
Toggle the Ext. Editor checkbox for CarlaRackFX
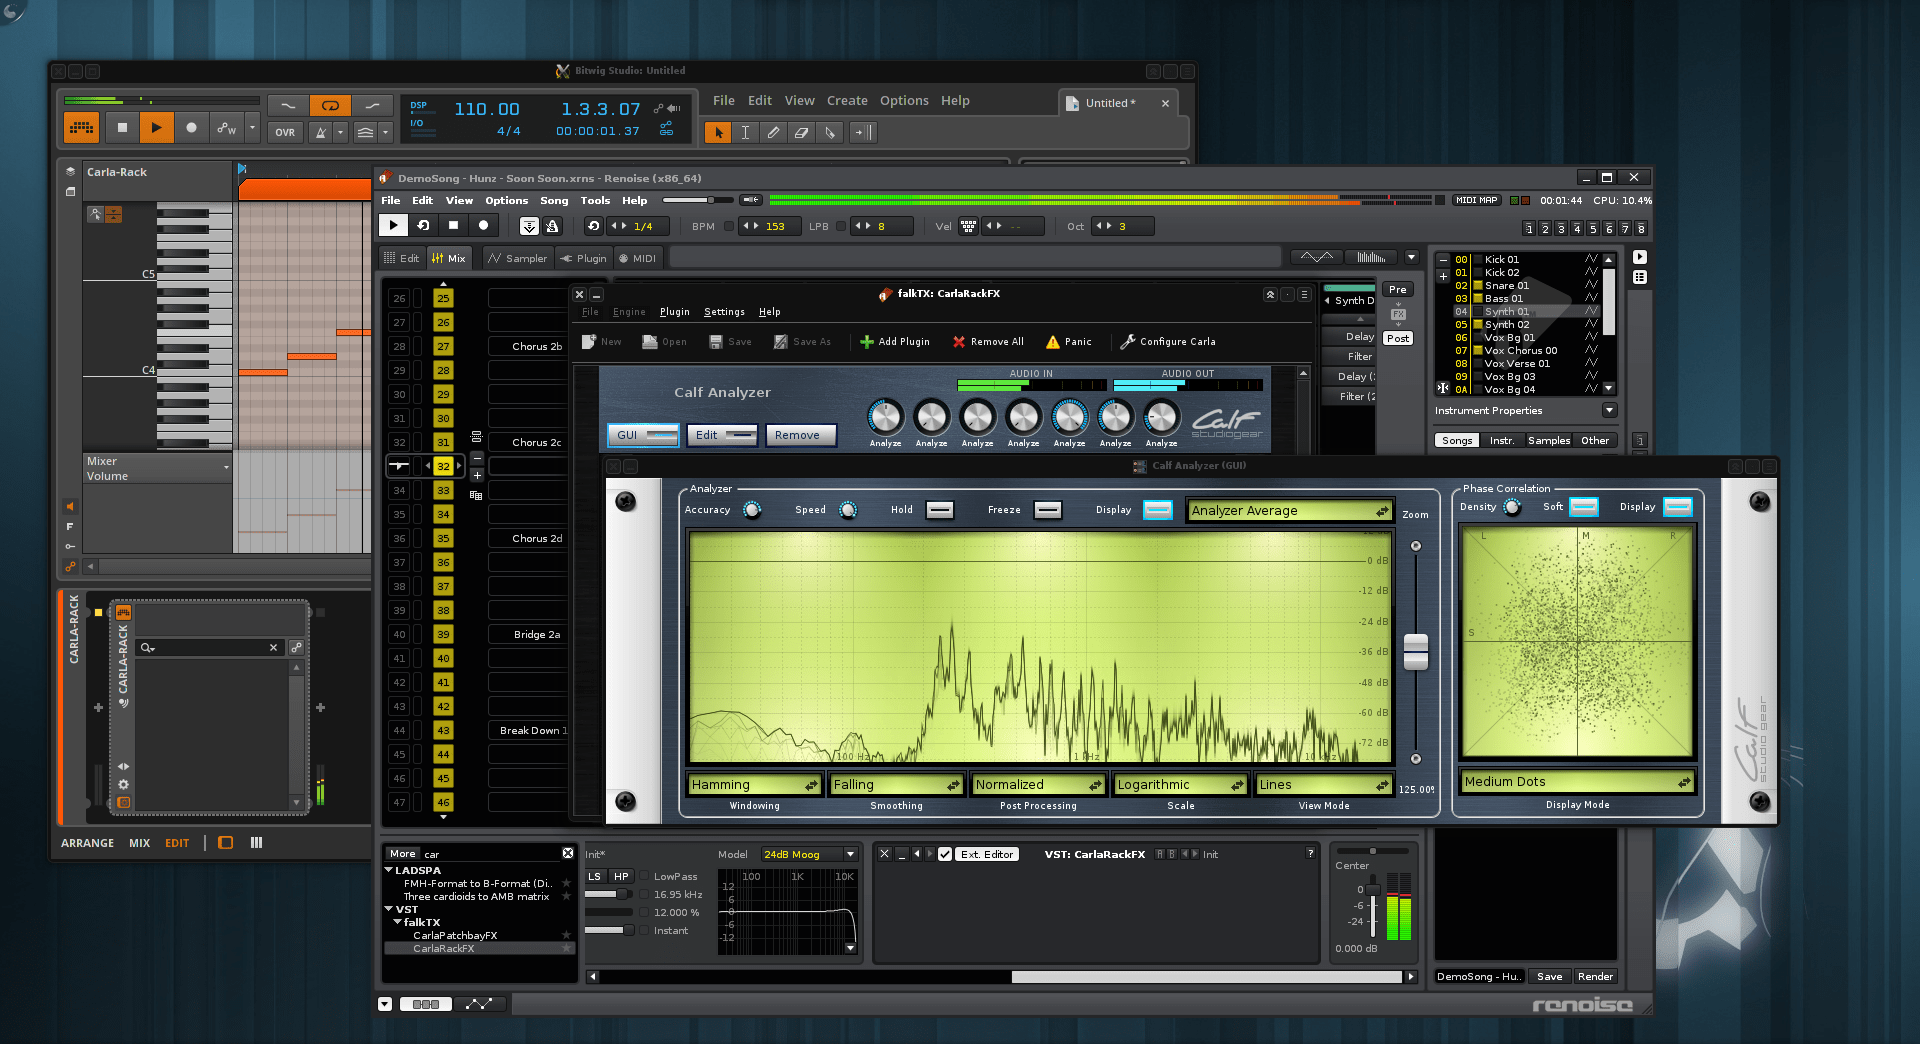click(945, 854)
